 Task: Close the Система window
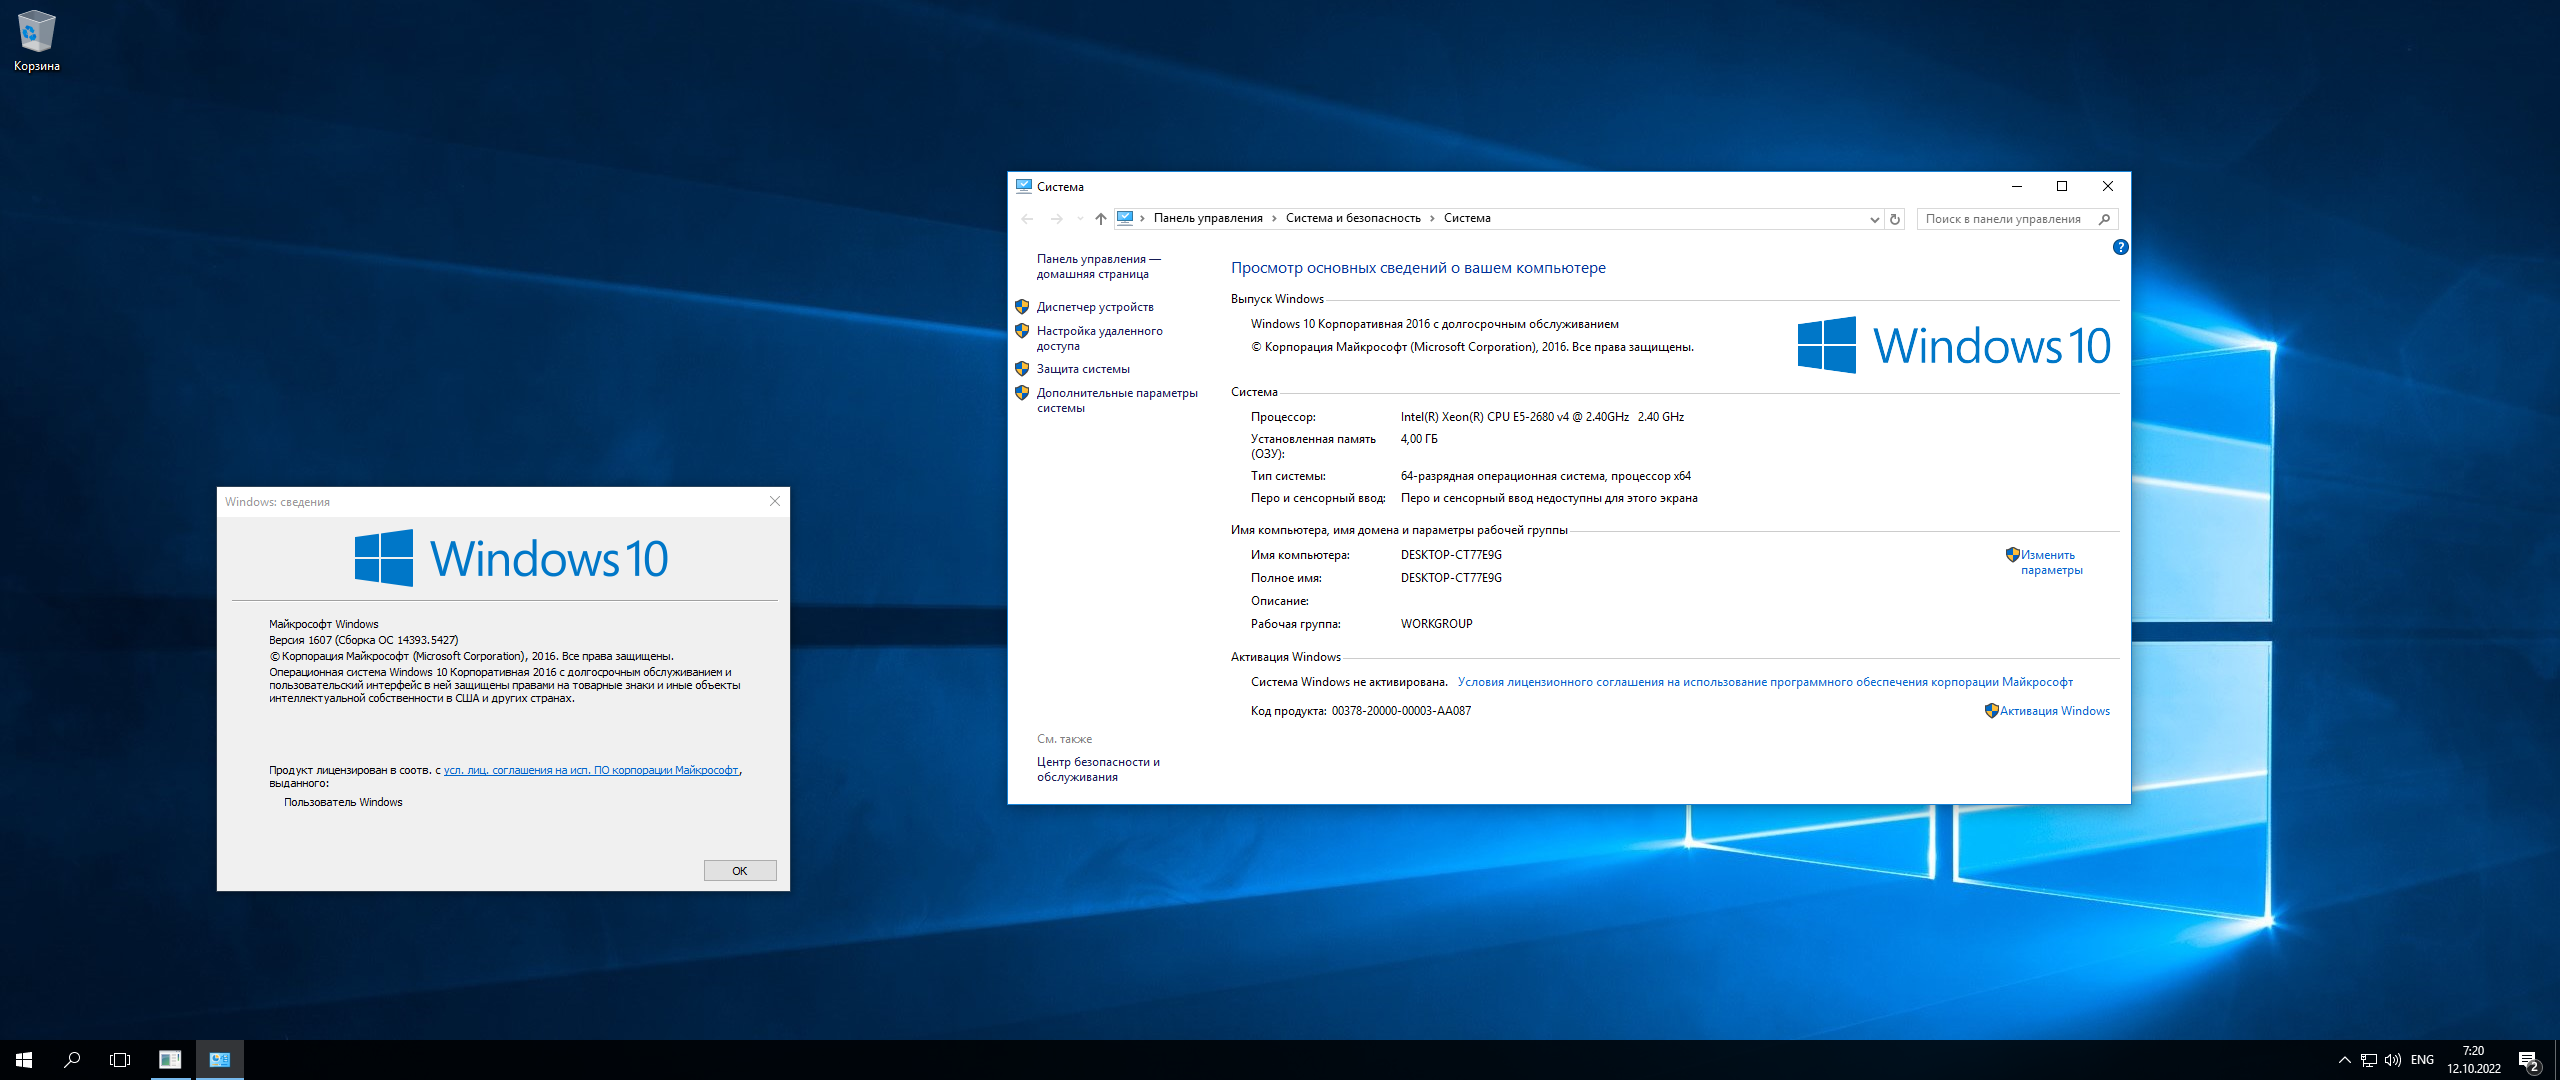(x=2108, y=186)
